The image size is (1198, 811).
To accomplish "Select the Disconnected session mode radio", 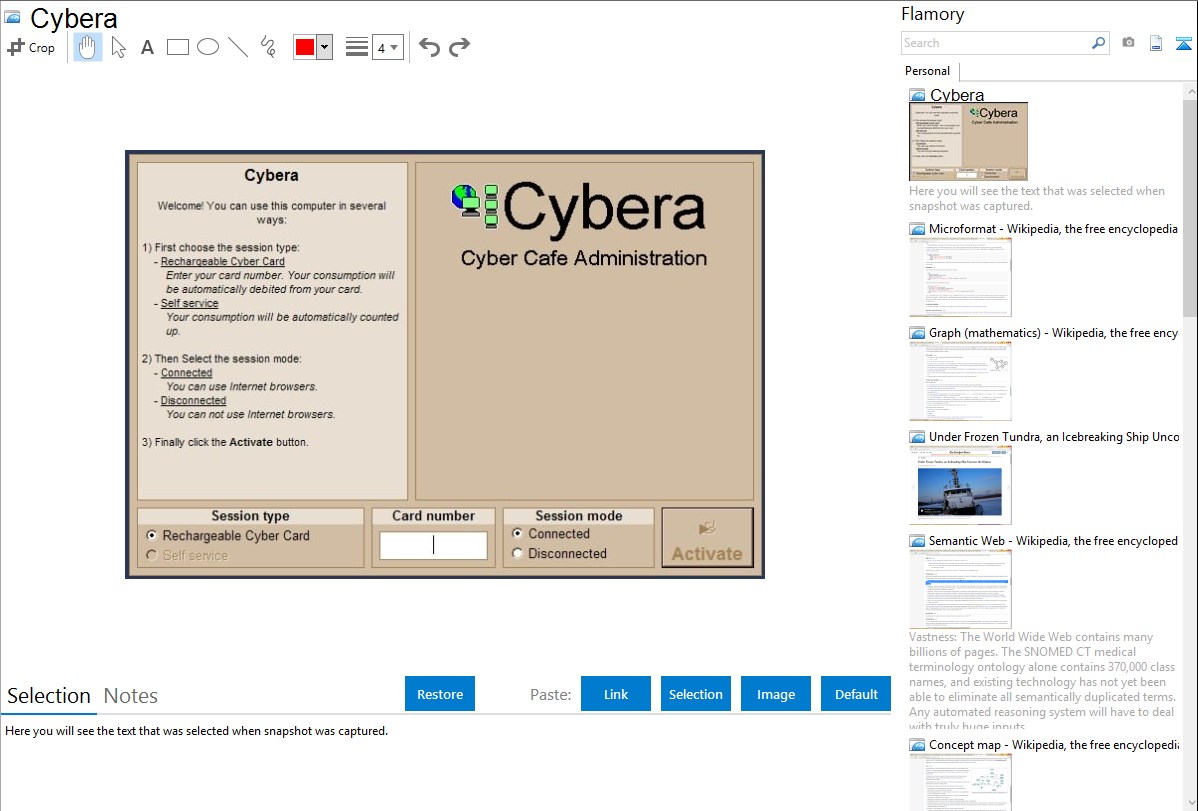I will tap(517, 553).
